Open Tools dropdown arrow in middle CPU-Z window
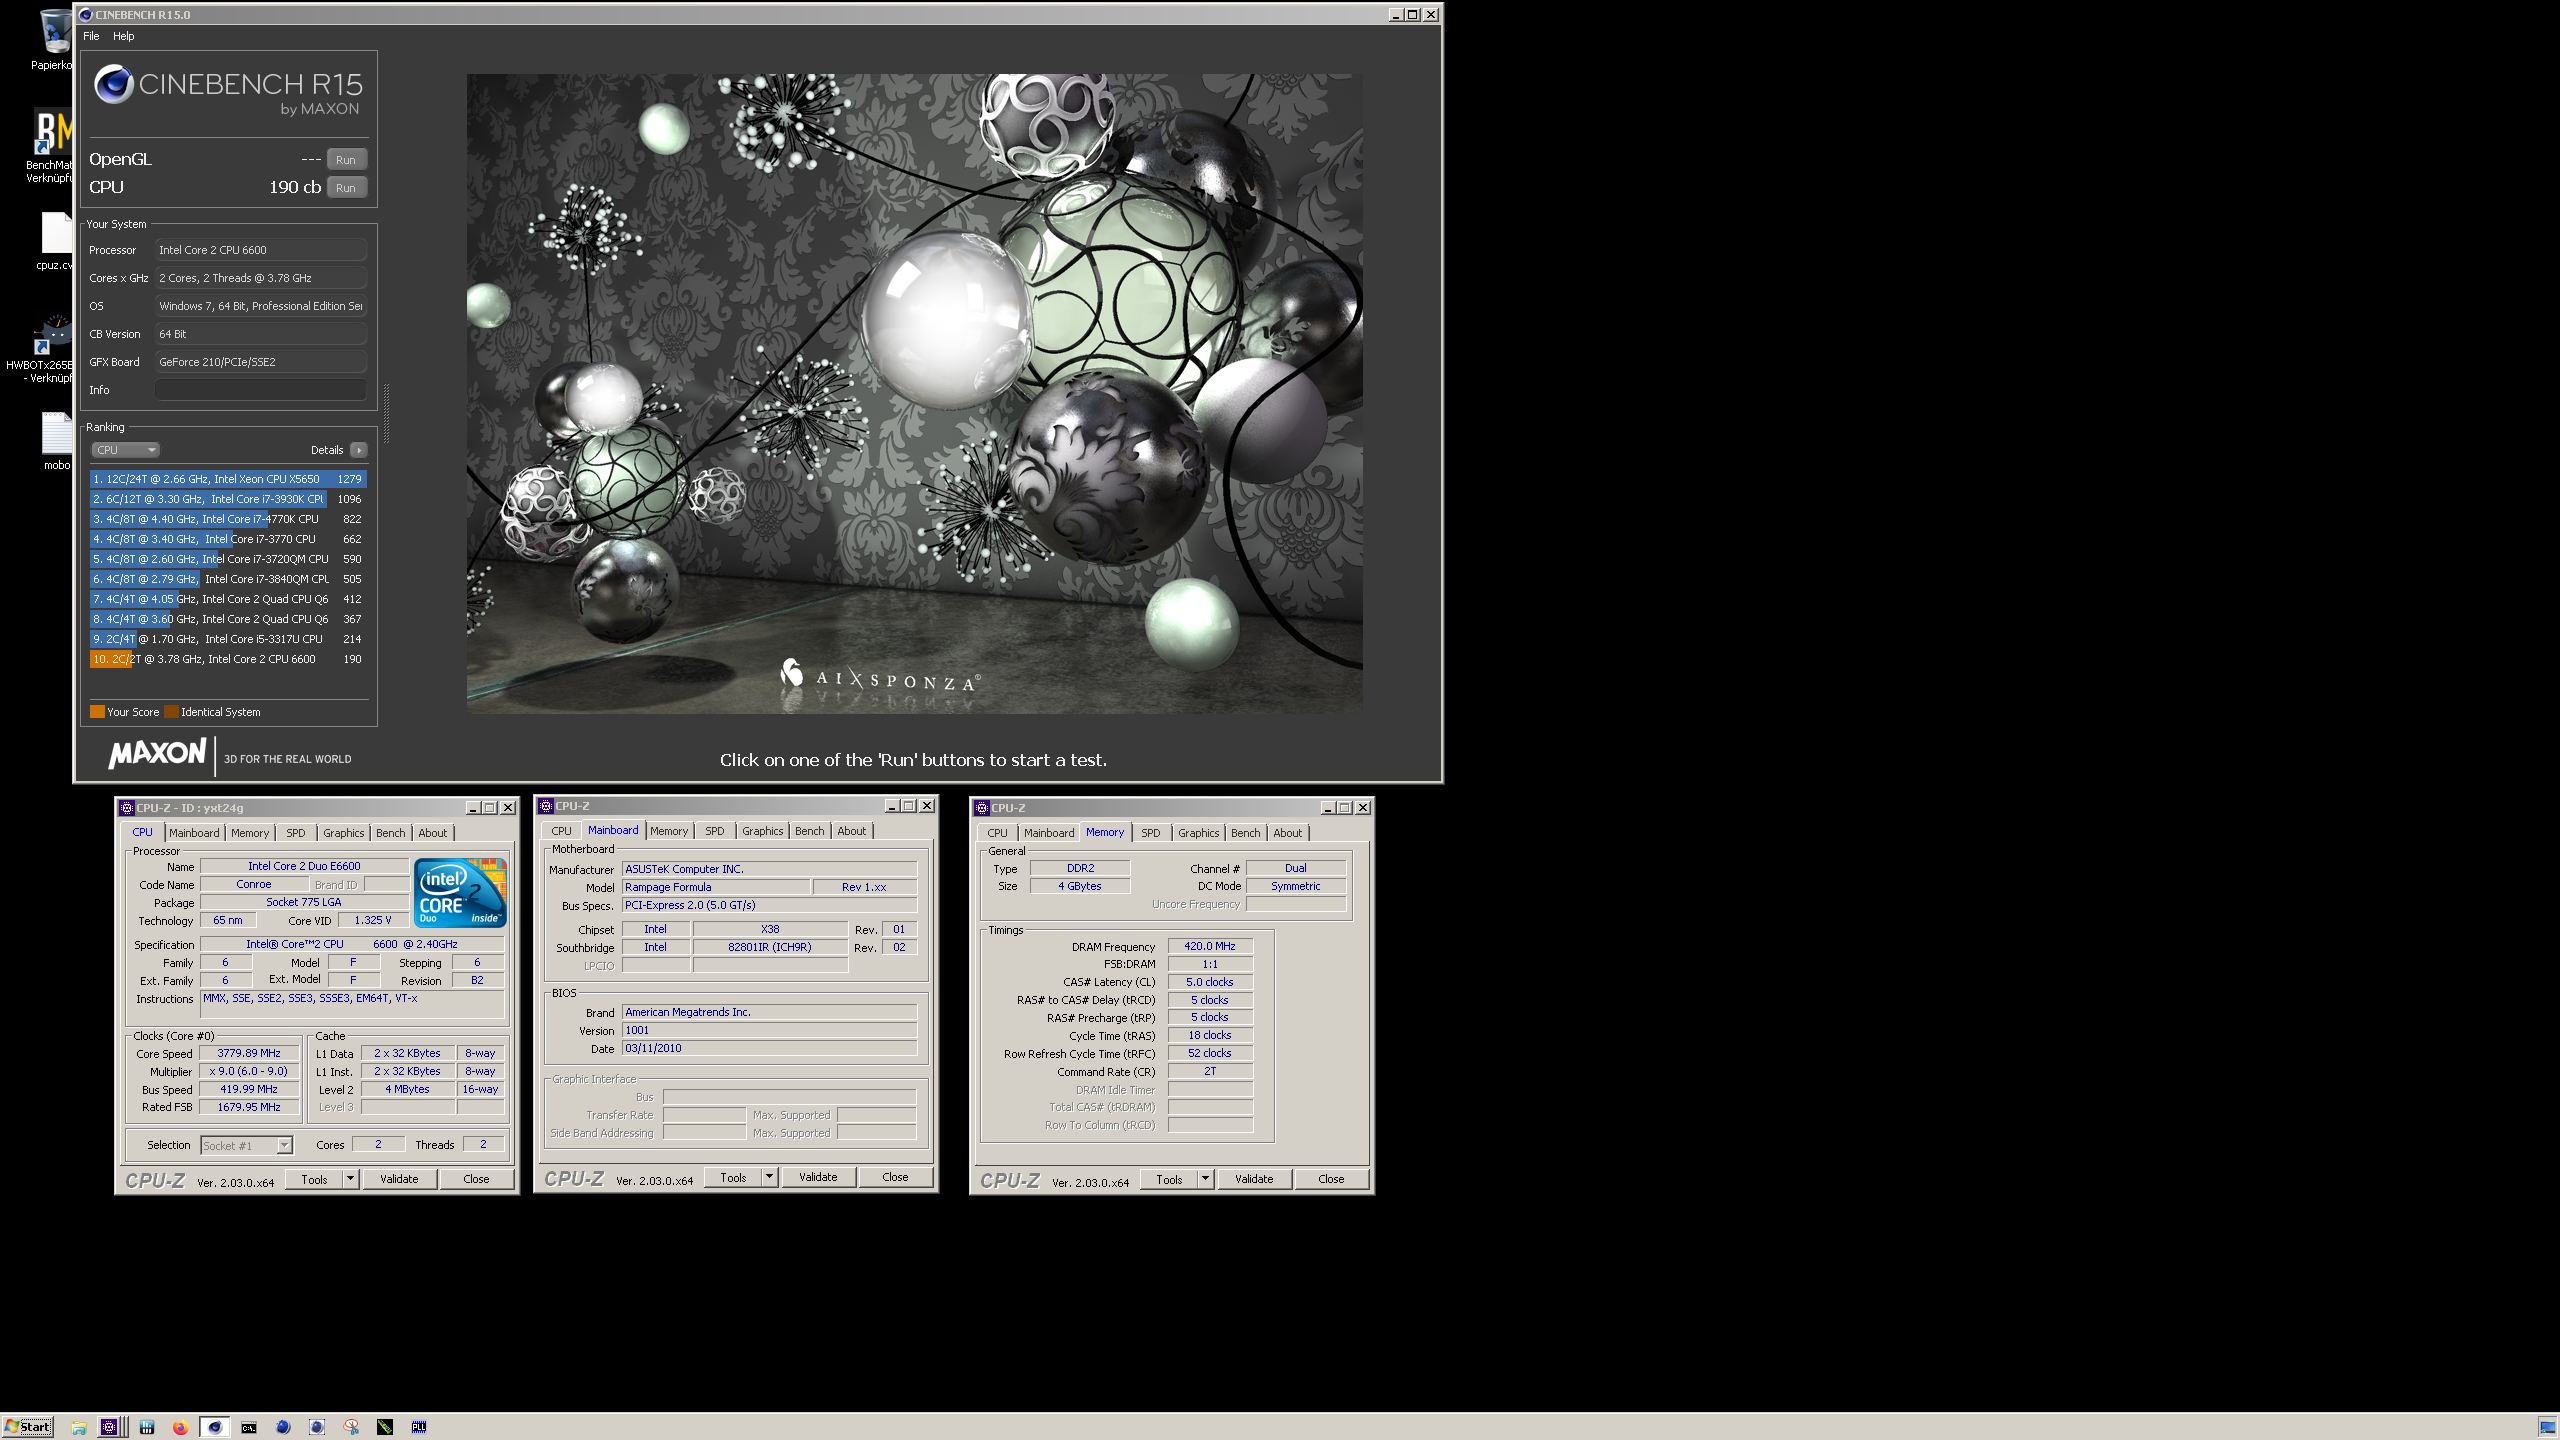The height and width of the screenshot is (1440, 2560). (770, 1178)
